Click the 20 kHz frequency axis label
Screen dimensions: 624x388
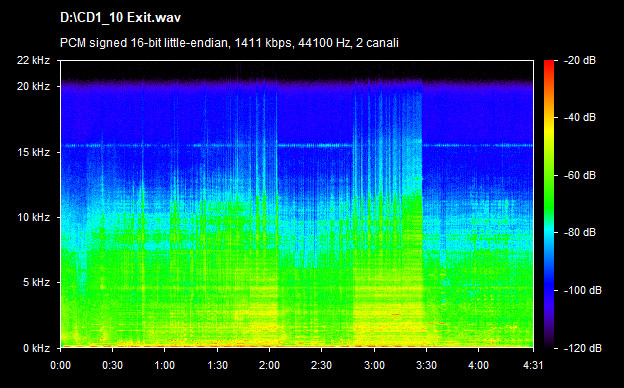pyautogui.click(x=33, y=86)
